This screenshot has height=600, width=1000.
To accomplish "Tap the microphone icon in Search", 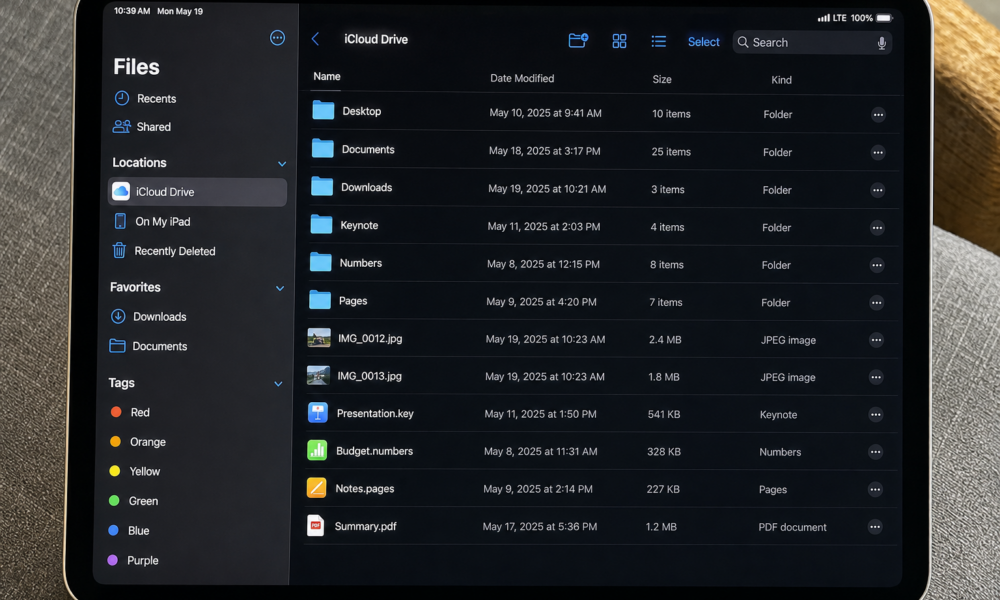I will (881, 43).
